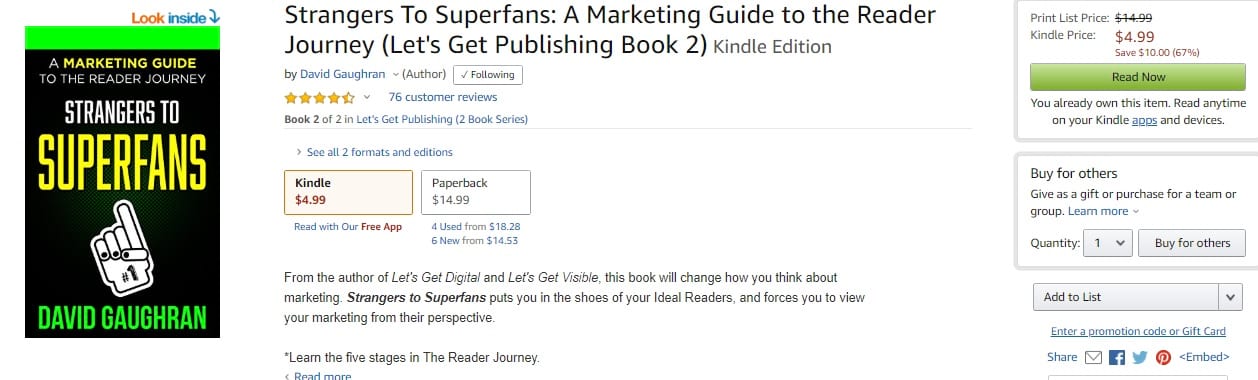Expand the Add to List arrow
This screenshot has width=1258, height=380.
(x=1231, y=297)
